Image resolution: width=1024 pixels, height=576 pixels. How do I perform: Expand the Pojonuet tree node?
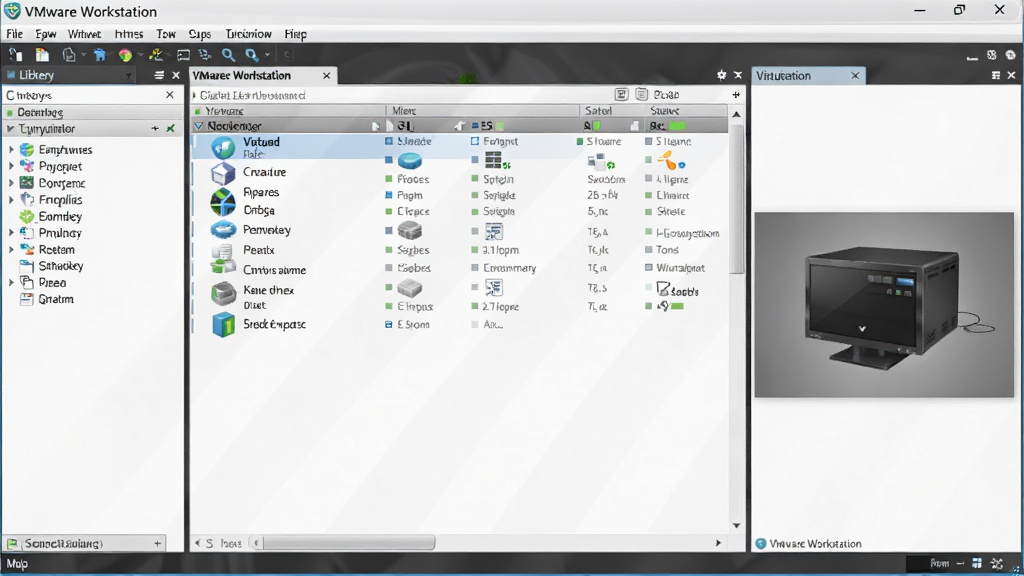coord(10,167)
